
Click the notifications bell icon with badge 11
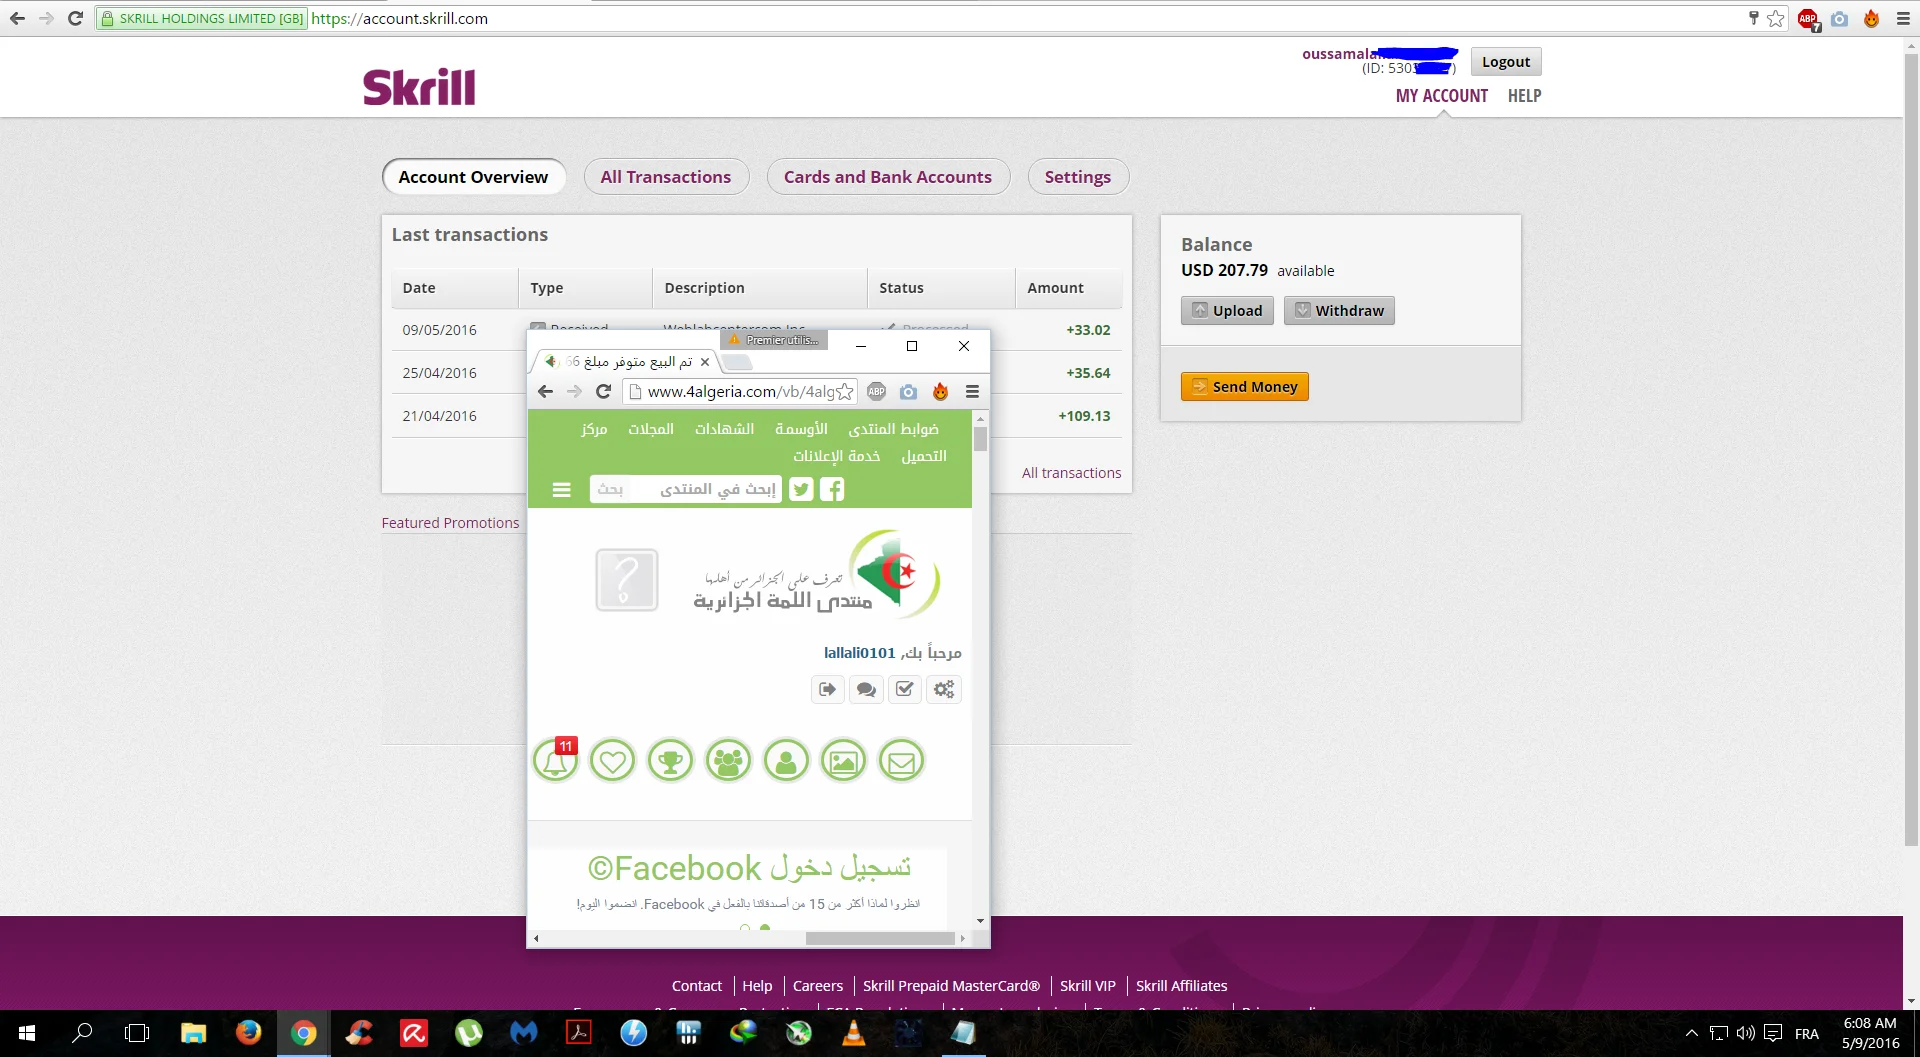tap(555, 762)
